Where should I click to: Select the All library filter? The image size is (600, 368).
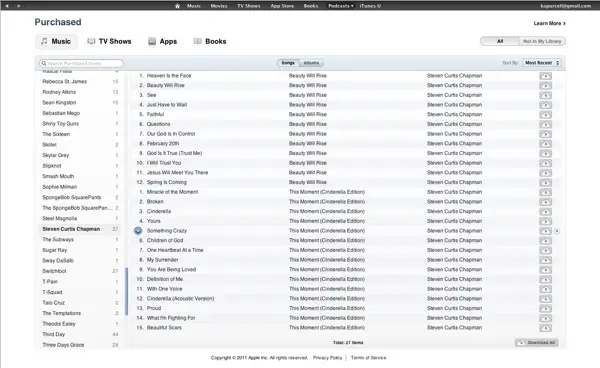pyautogui.click(x=500, y=41)
